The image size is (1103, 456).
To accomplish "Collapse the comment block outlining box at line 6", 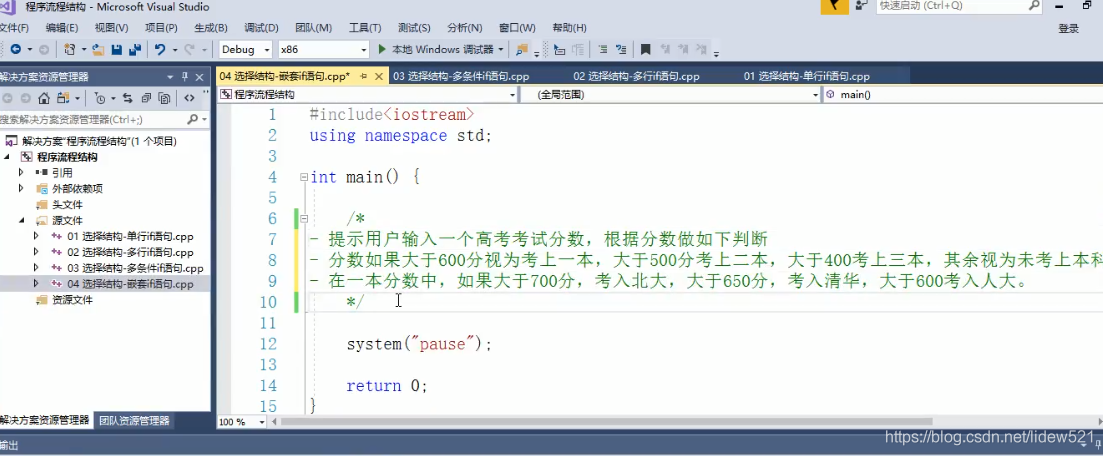I will [304, 219].
